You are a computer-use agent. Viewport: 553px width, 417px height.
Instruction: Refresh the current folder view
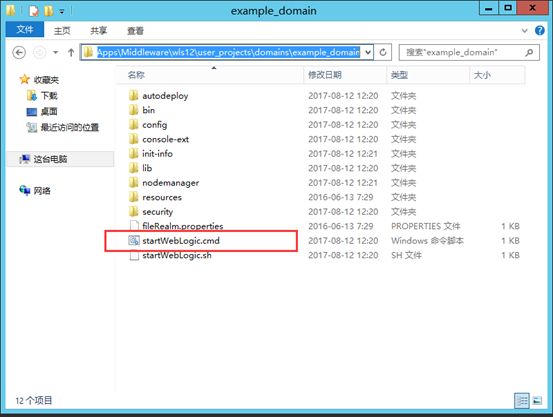pyautogui.click(x=383, y=53)
